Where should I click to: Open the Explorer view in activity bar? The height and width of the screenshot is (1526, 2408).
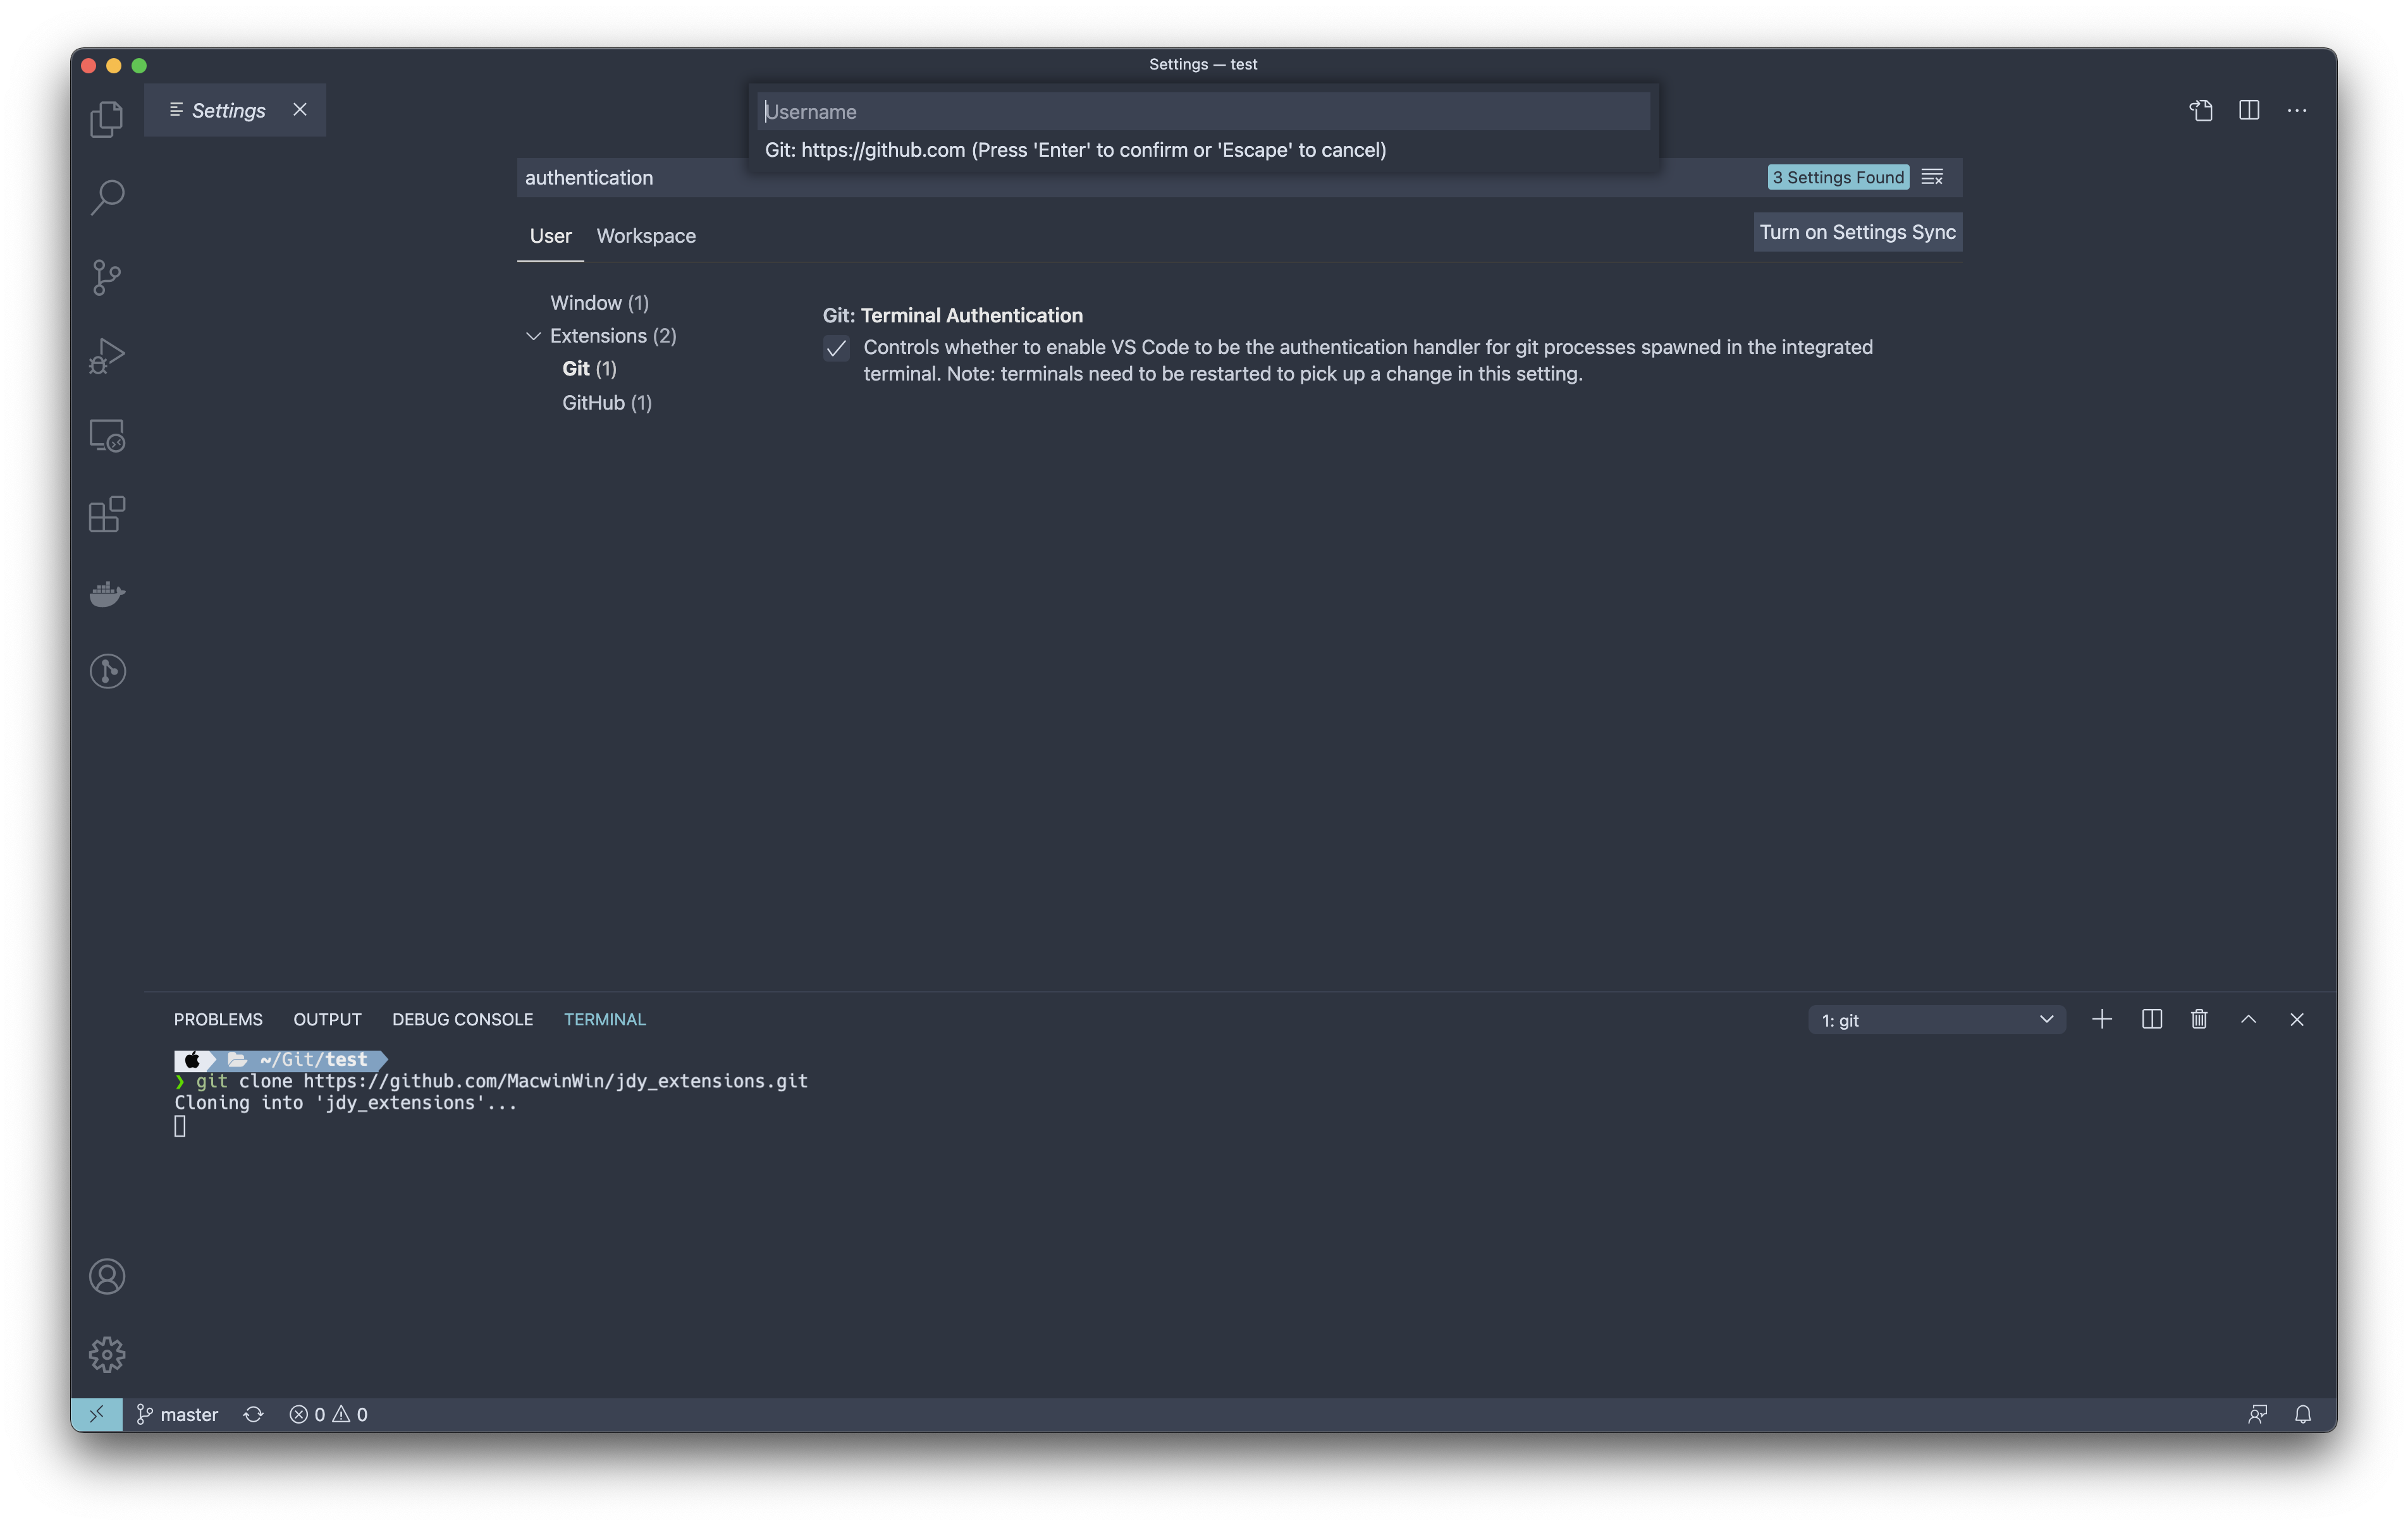[x=107, y=119]
